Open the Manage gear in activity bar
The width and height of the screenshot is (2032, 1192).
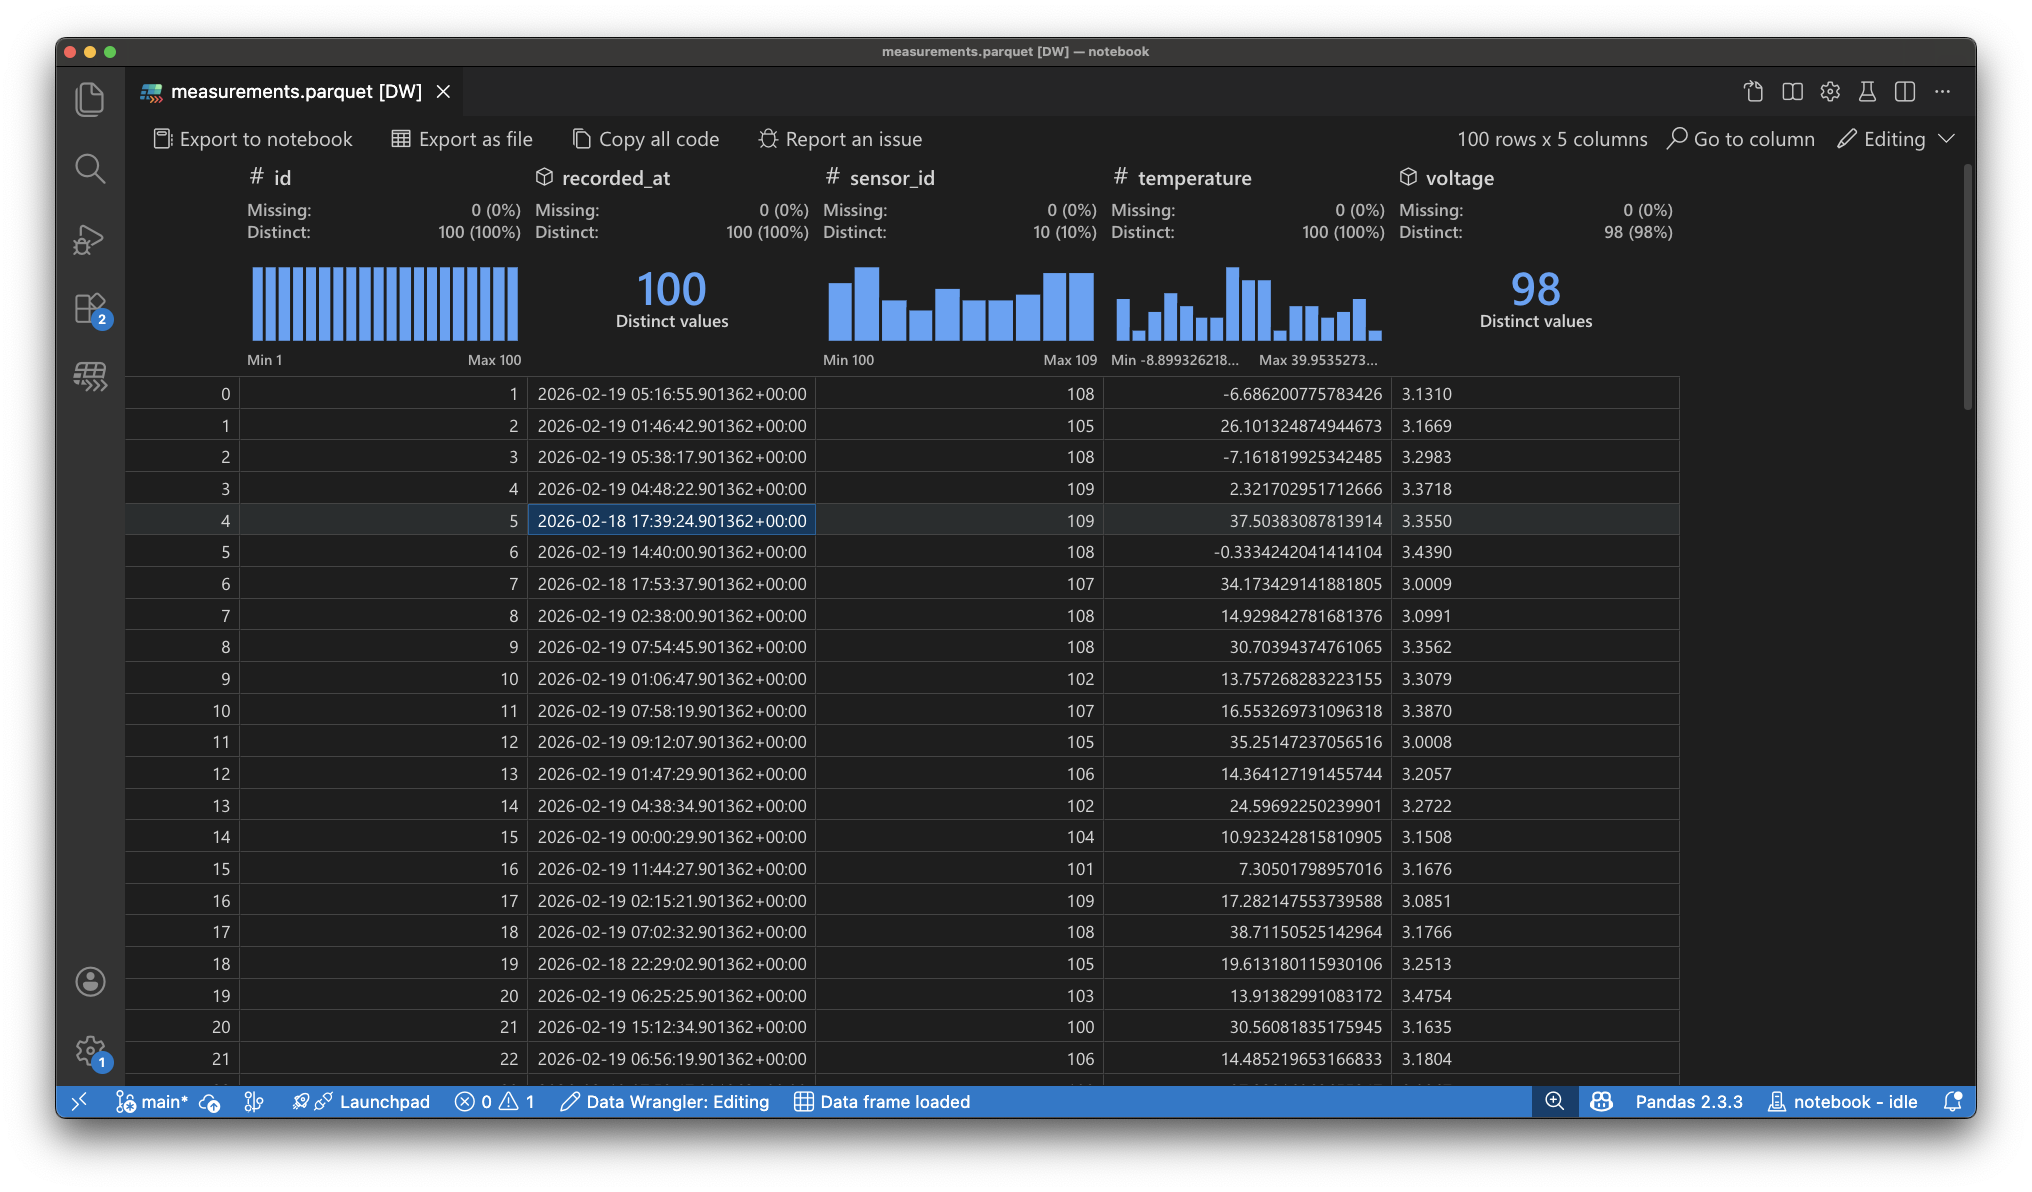pyautogui.click(x=90, y=1050)
